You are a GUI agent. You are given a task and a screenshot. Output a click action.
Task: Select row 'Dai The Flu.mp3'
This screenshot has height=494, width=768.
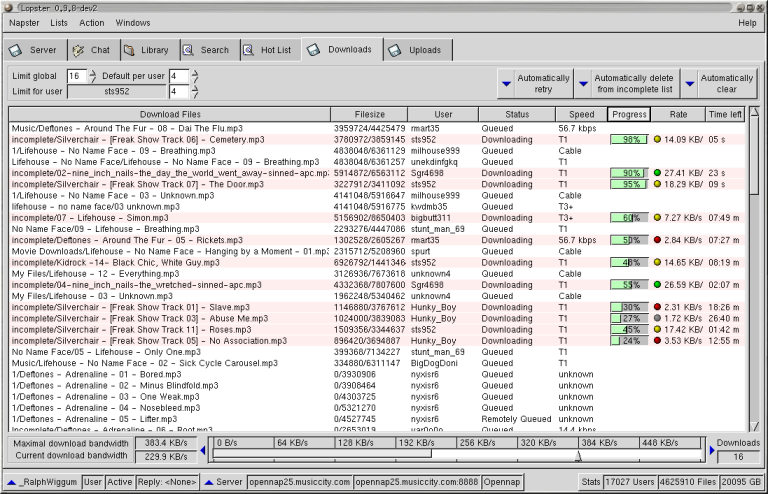pyautogui.click(x=377, y=128)
